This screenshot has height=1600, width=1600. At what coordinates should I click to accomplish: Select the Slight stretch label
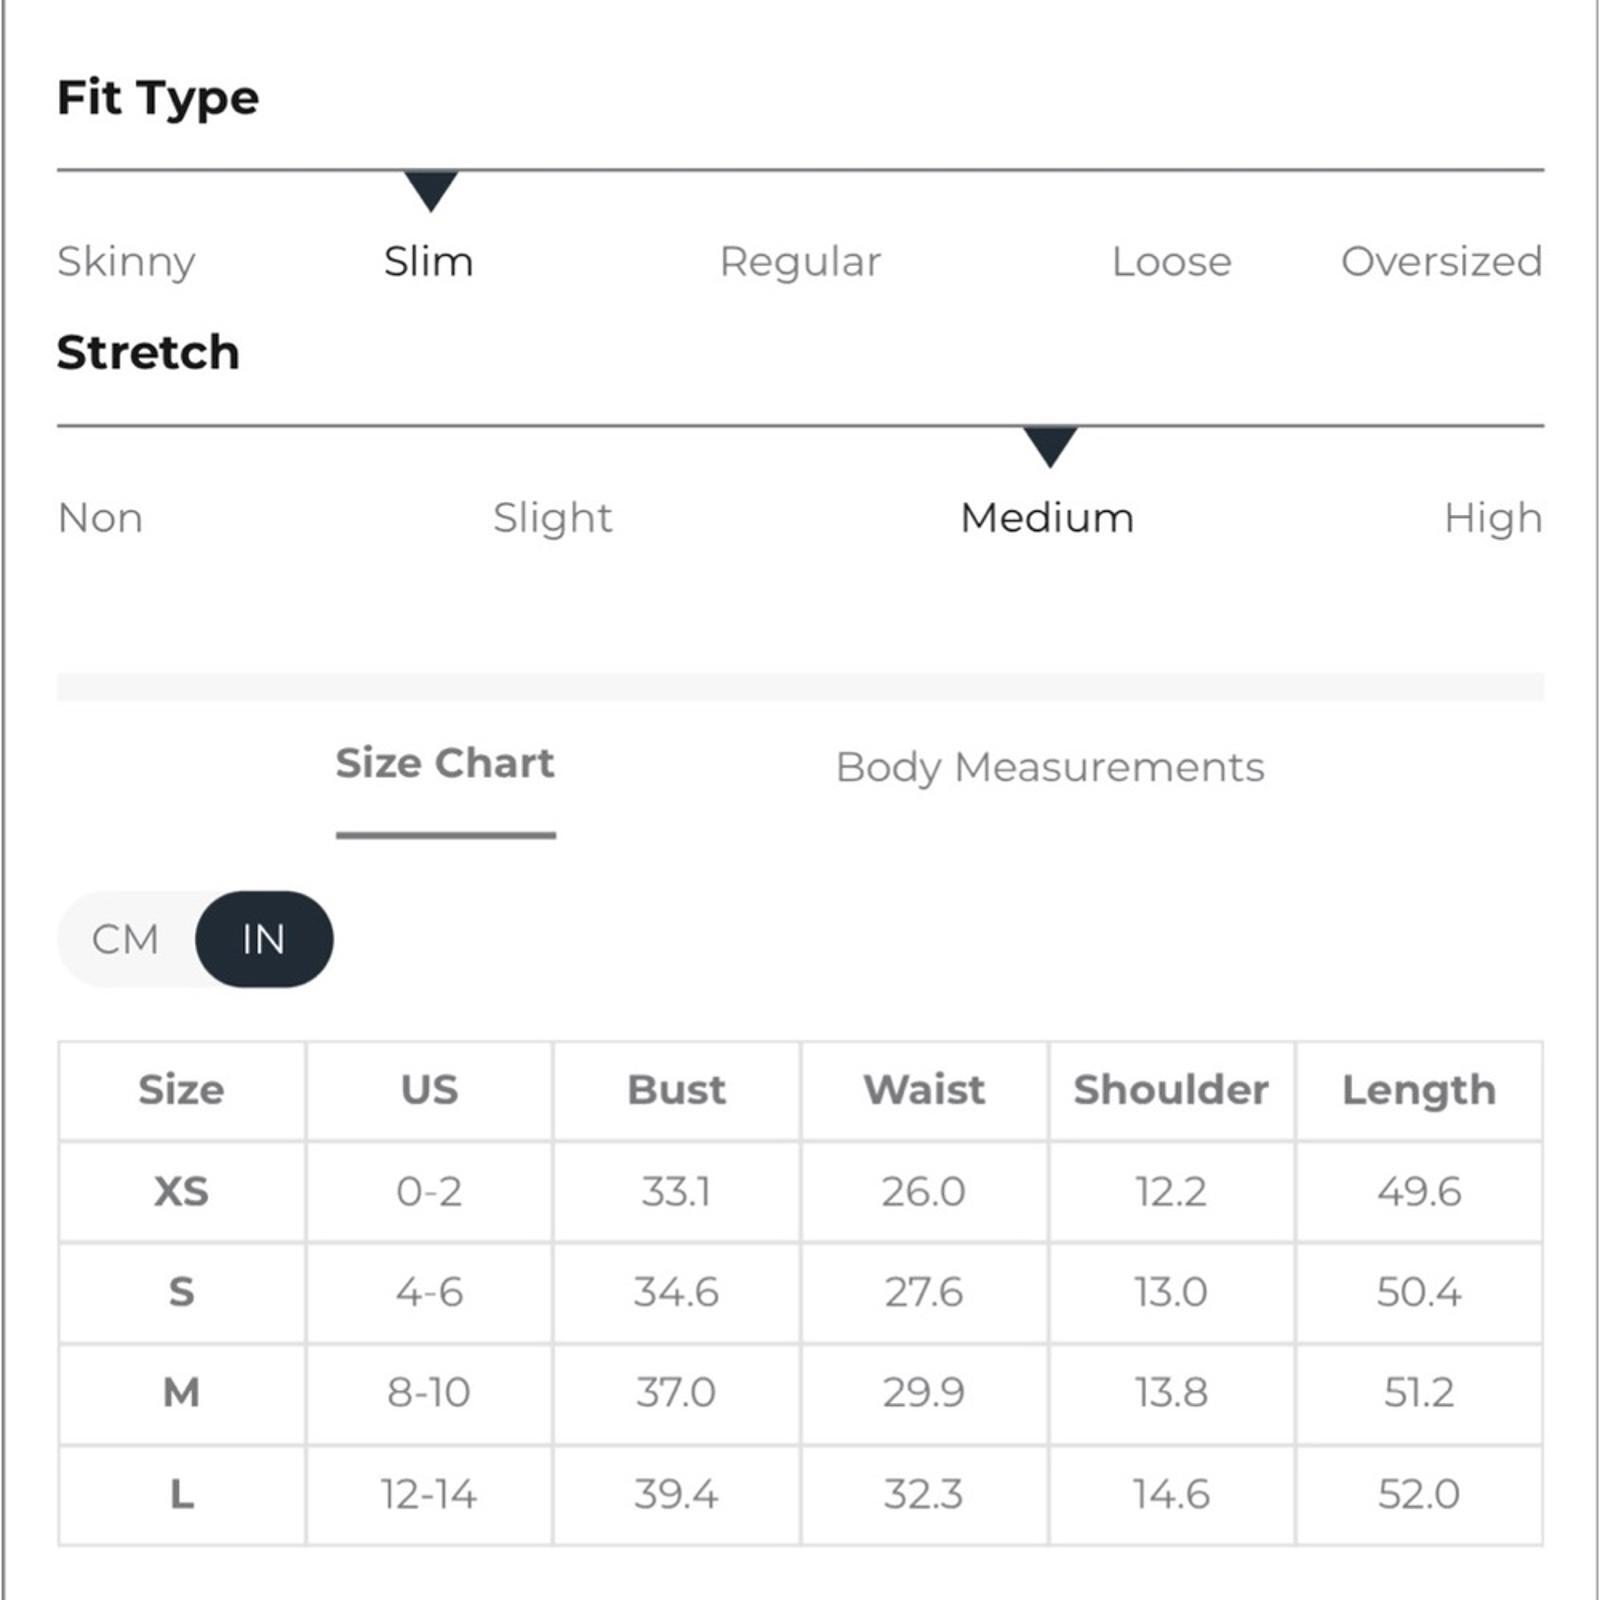click(553, 518)
